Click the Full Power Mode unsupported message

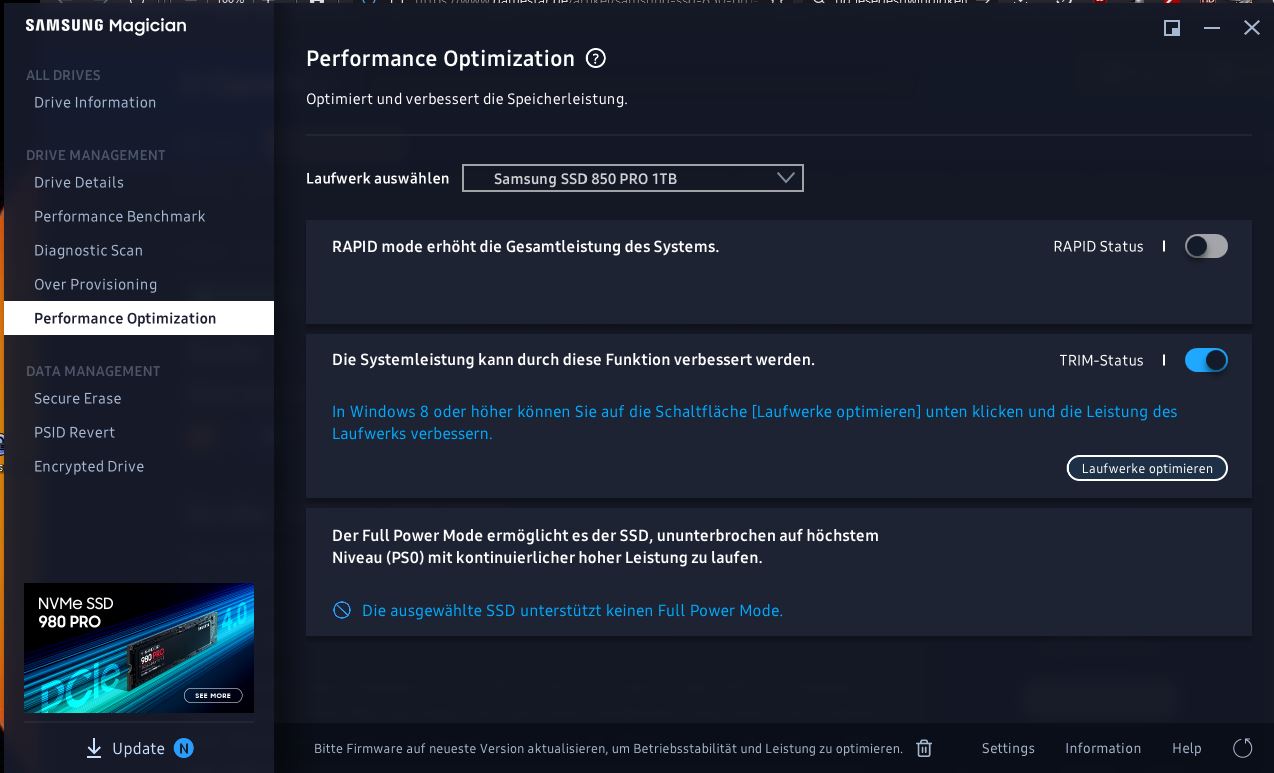tap(572, 610)
